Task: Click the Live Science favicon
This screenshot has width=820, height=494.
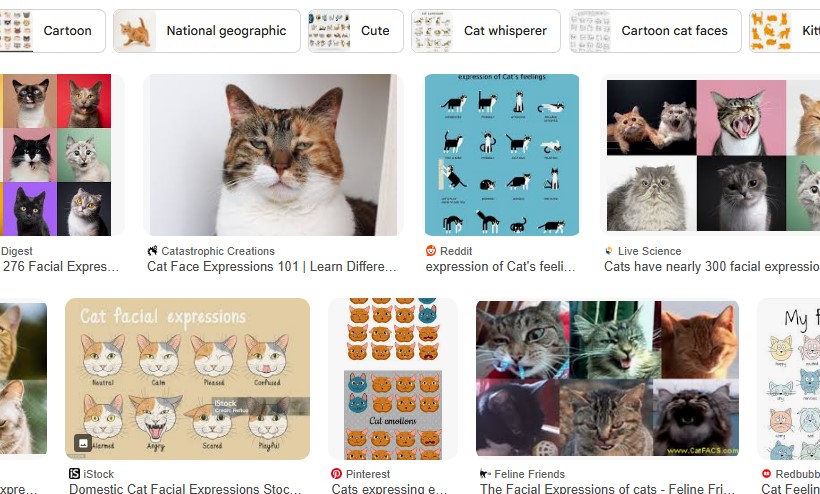Action: (x=609, y=251)
